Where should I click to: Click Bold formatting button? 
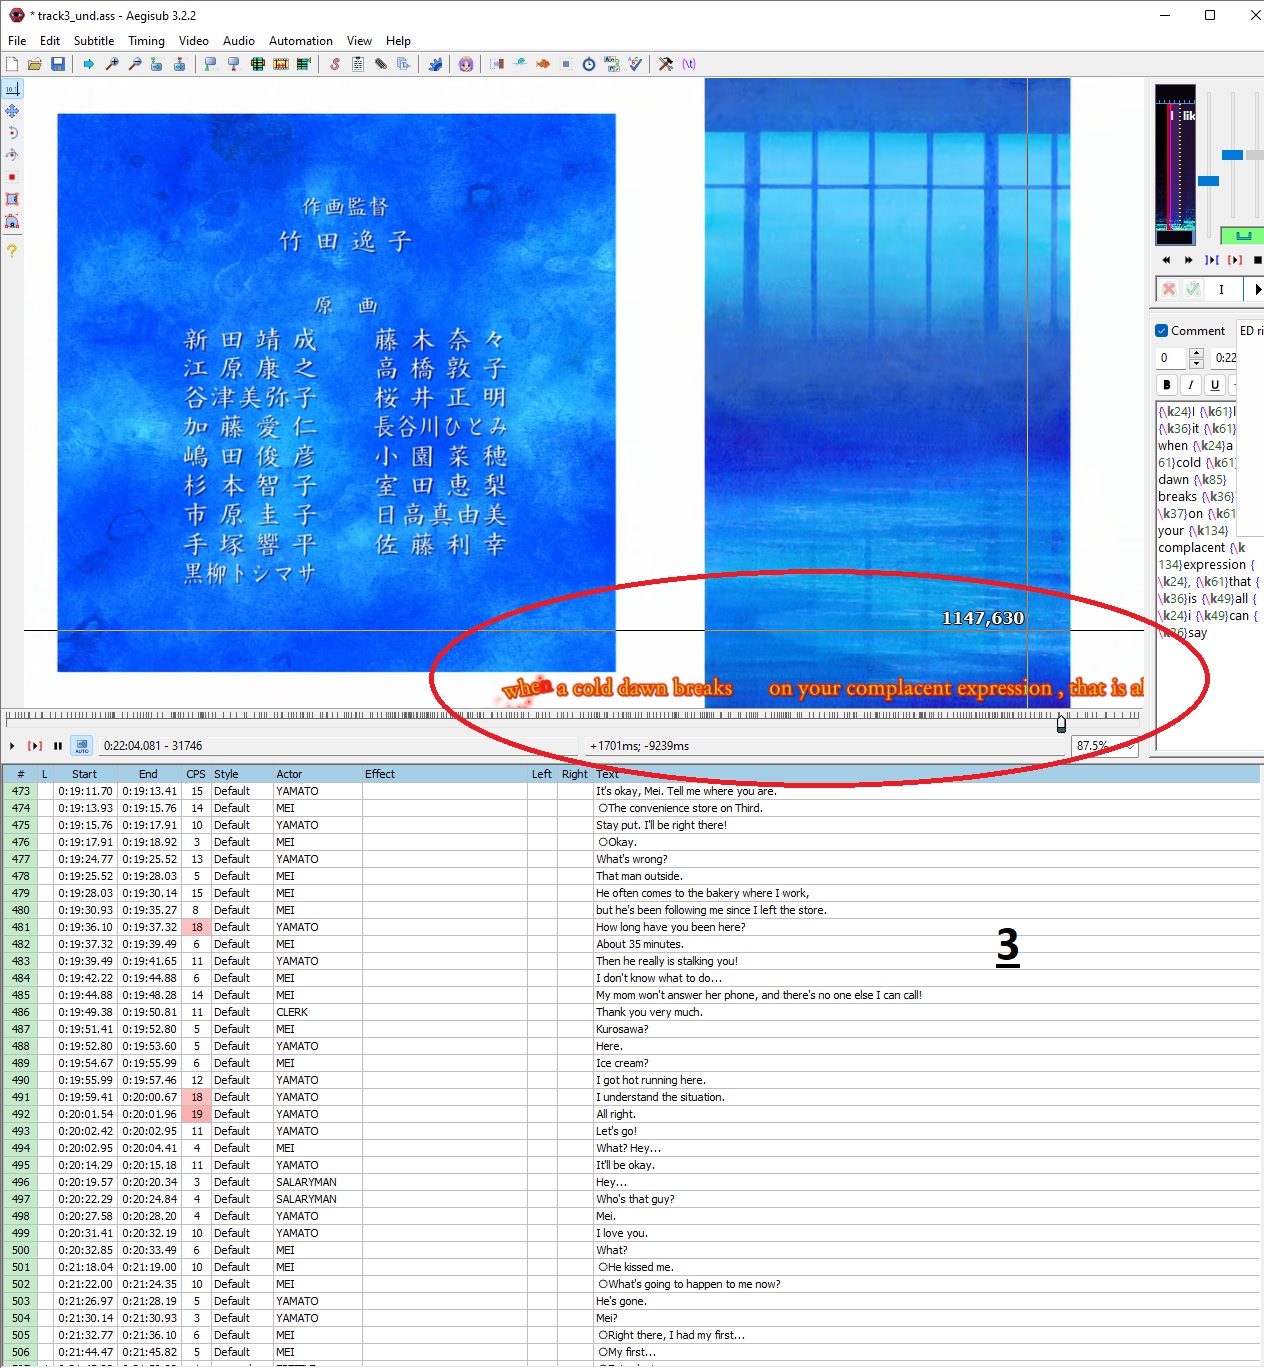(1167, 385)
